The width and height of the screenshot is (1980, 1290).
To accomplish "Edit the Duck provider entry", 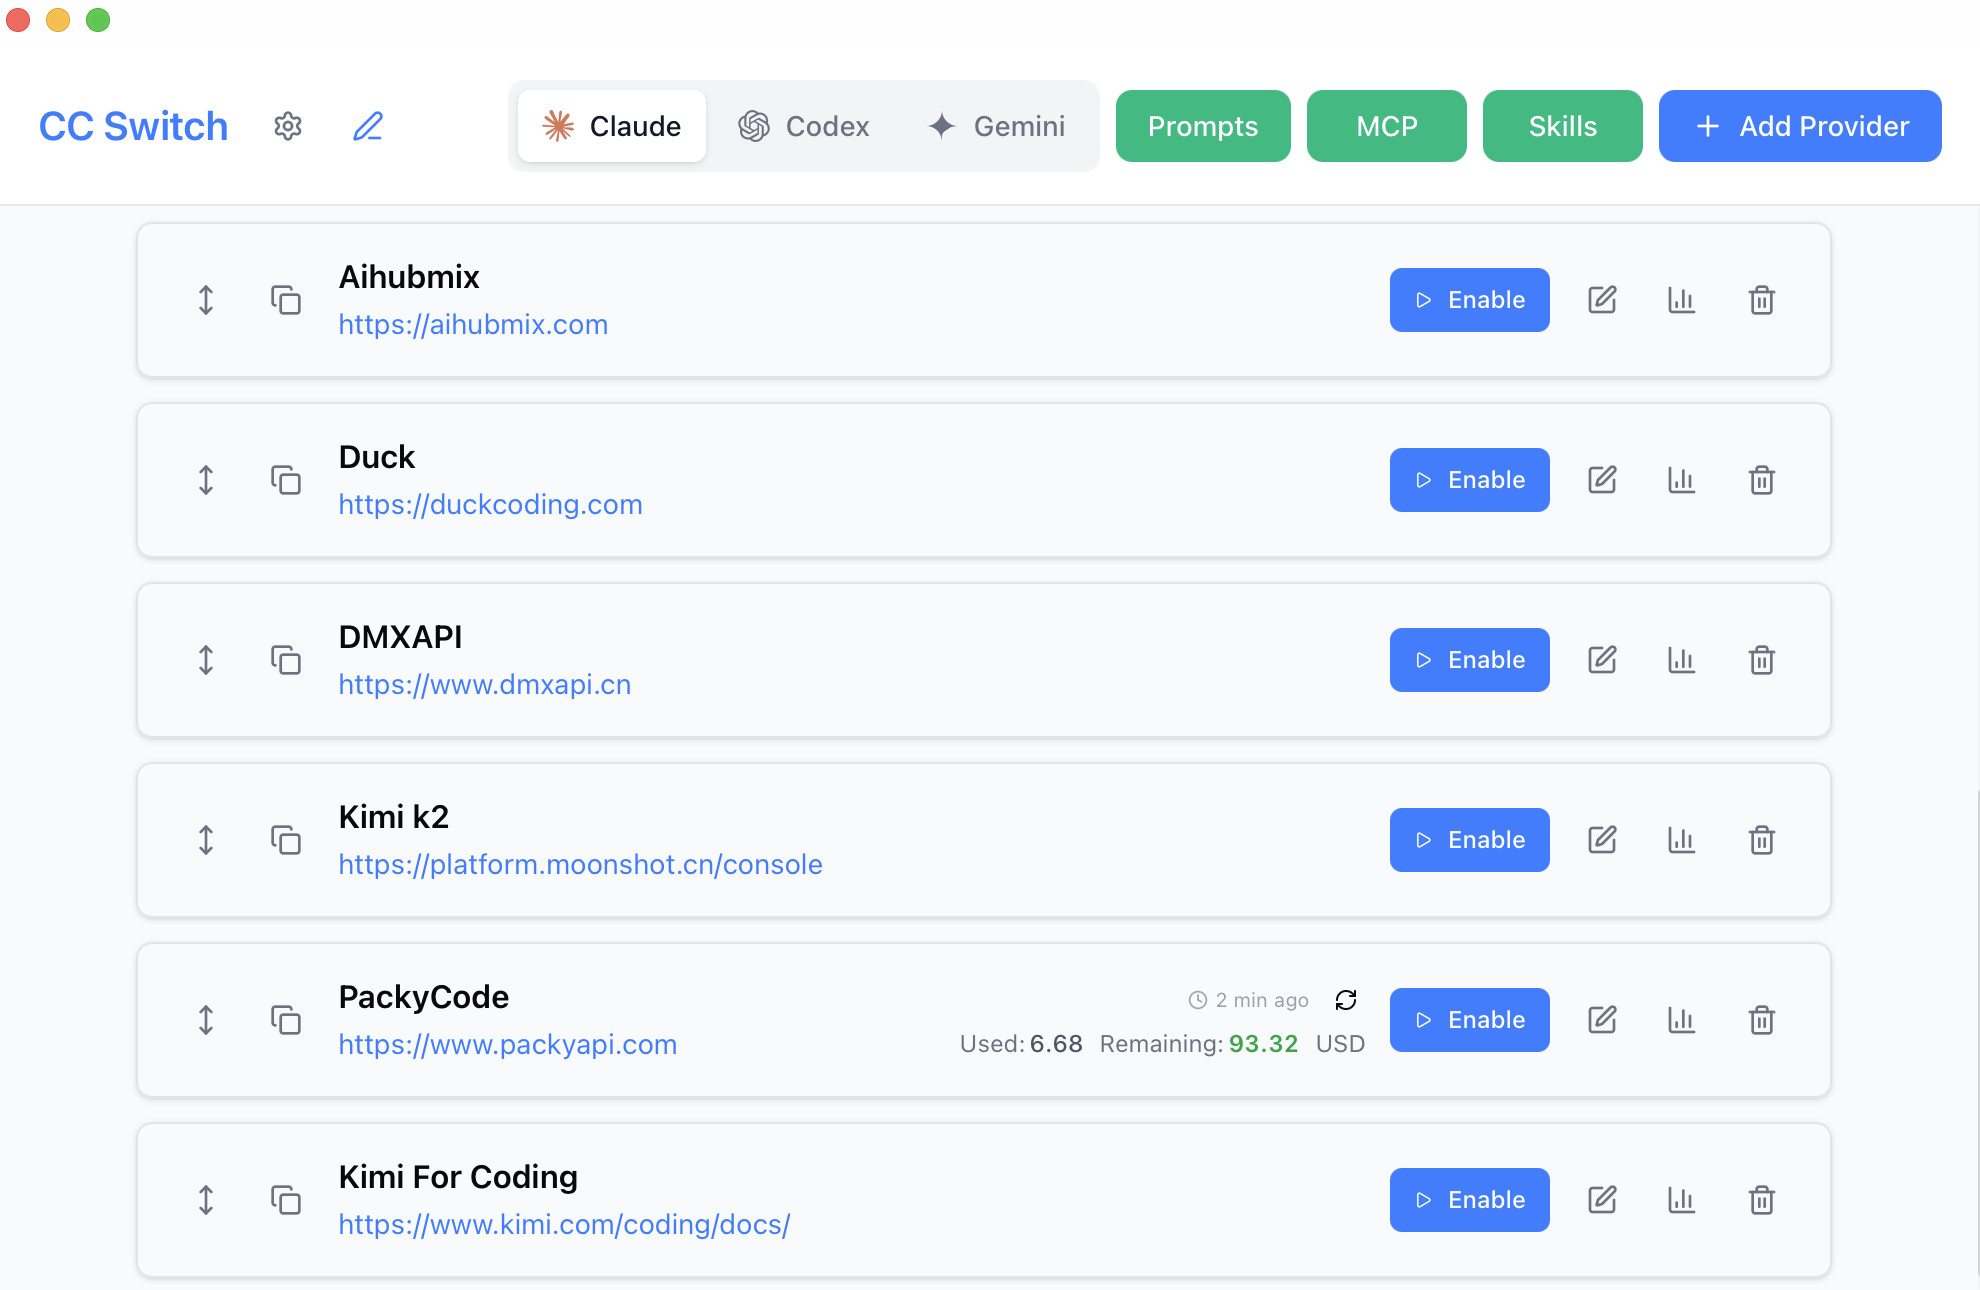I will (x=1602, y=480).
